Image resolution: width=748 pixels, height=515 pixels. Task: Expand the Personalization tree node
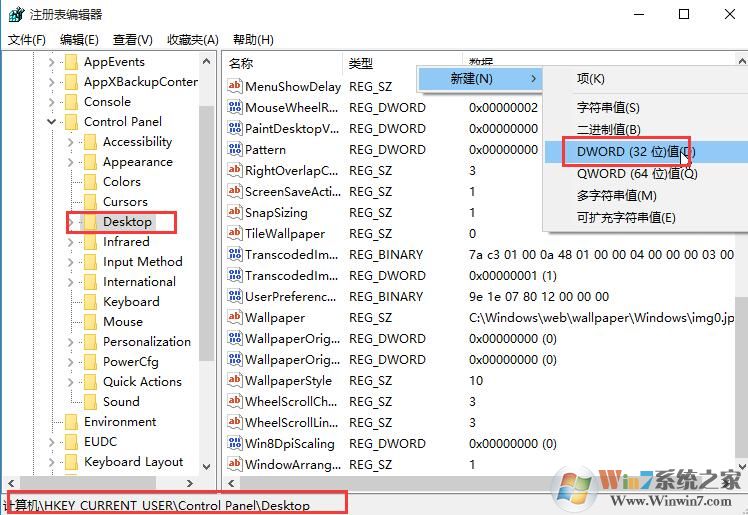[71, 342]
